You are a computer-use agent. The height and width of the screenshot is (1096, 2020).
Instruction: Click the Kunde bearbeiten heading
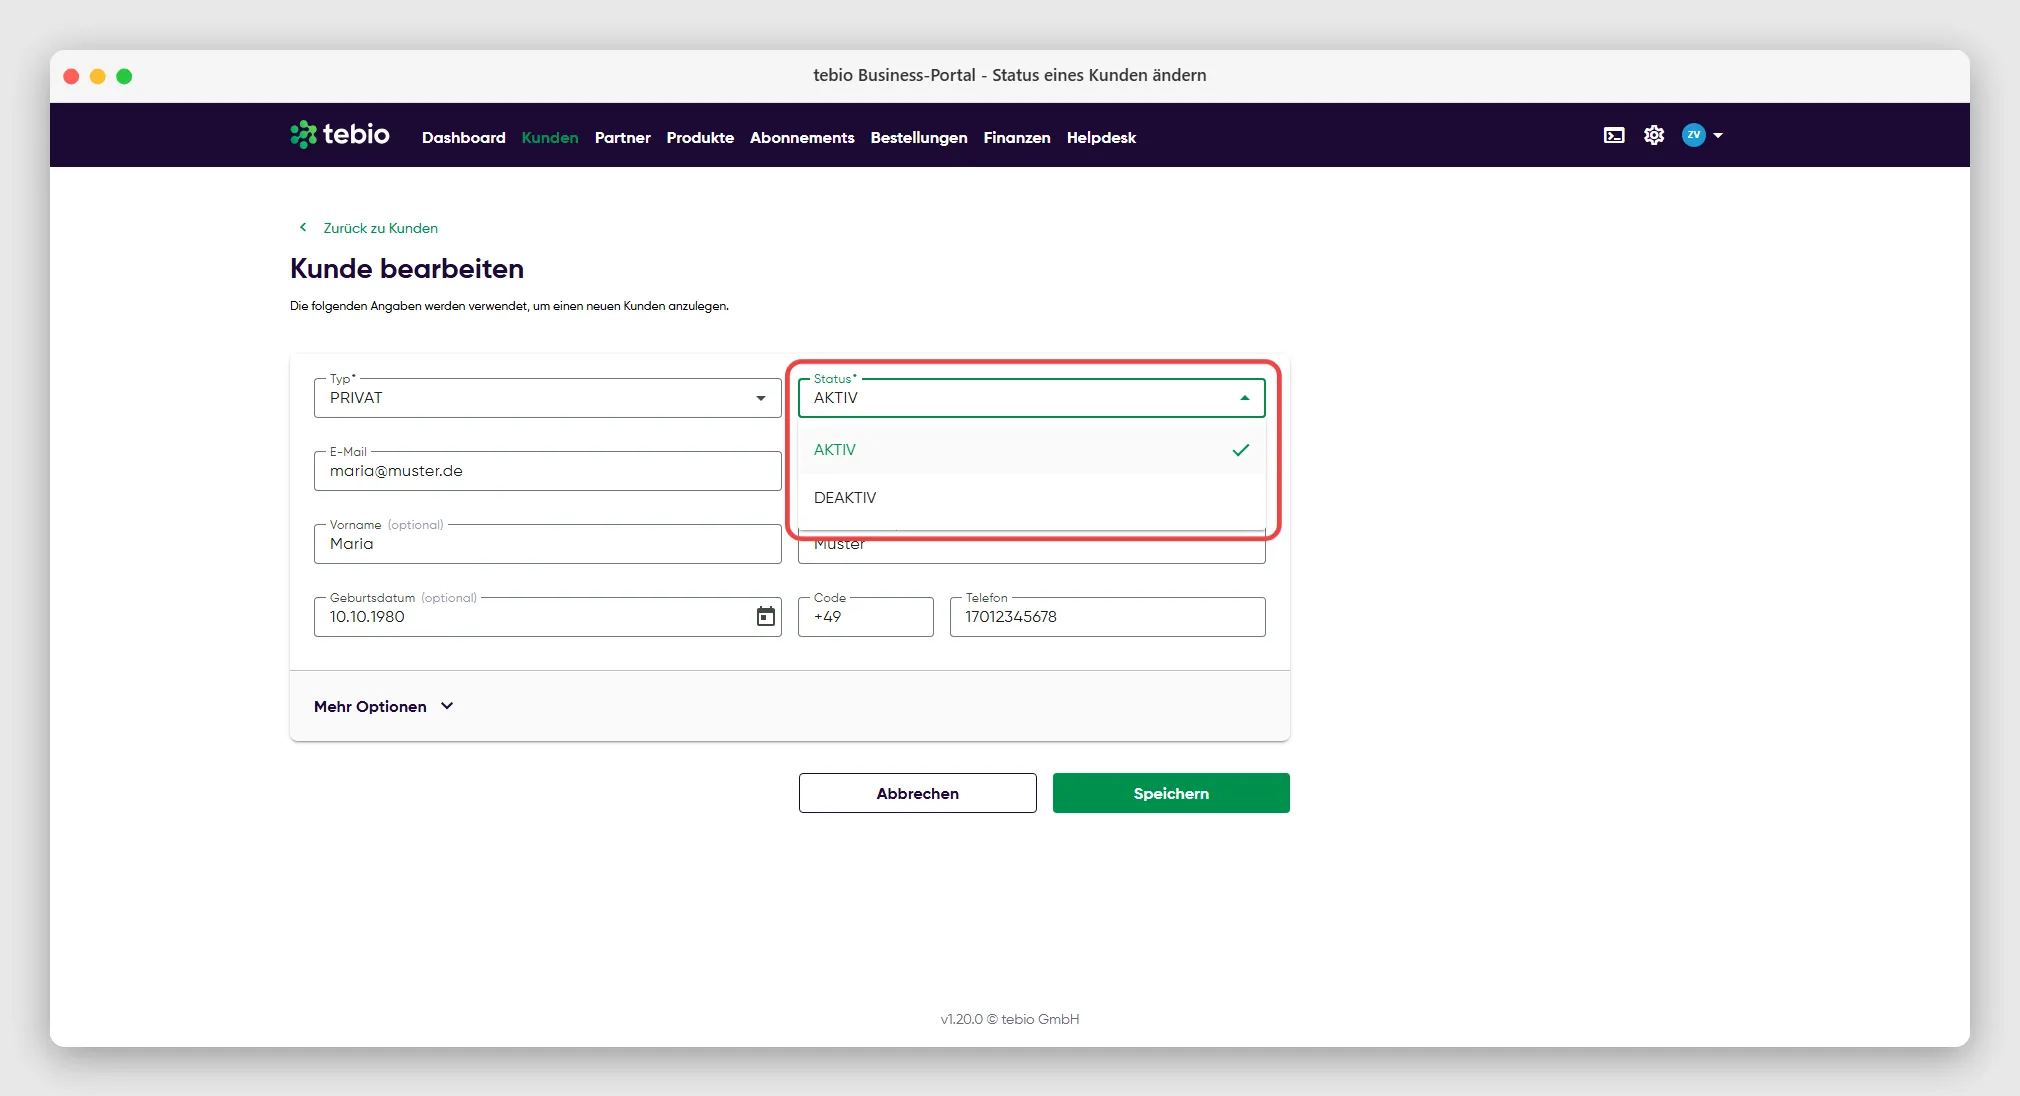click(407, 269)
